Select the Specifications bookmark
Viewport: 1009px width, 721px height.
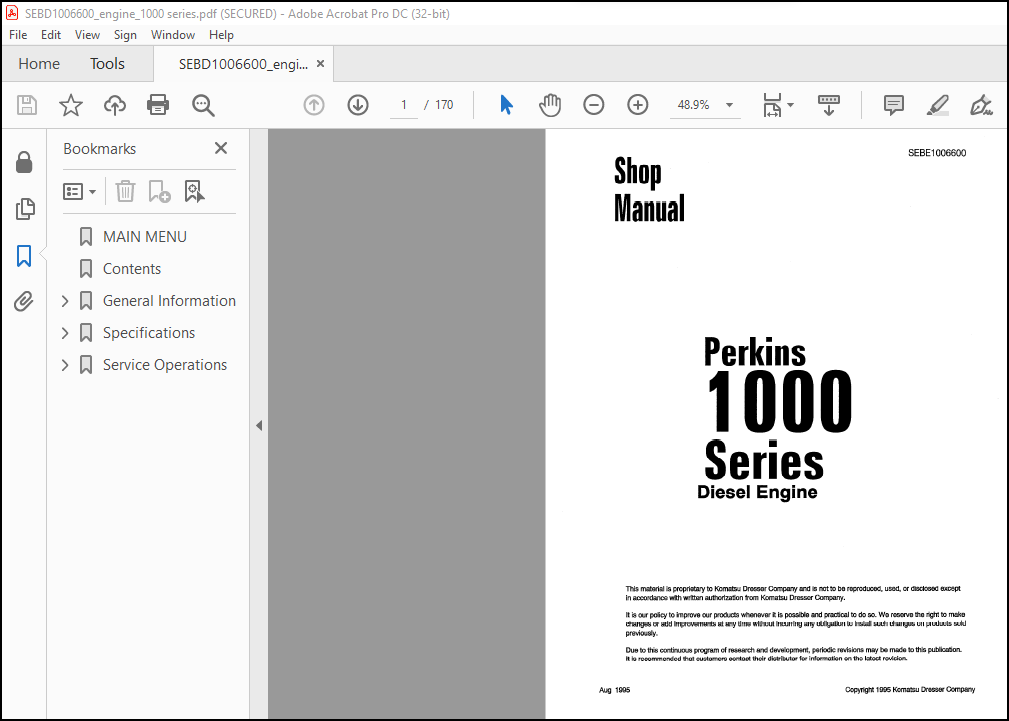click(149, 333)
